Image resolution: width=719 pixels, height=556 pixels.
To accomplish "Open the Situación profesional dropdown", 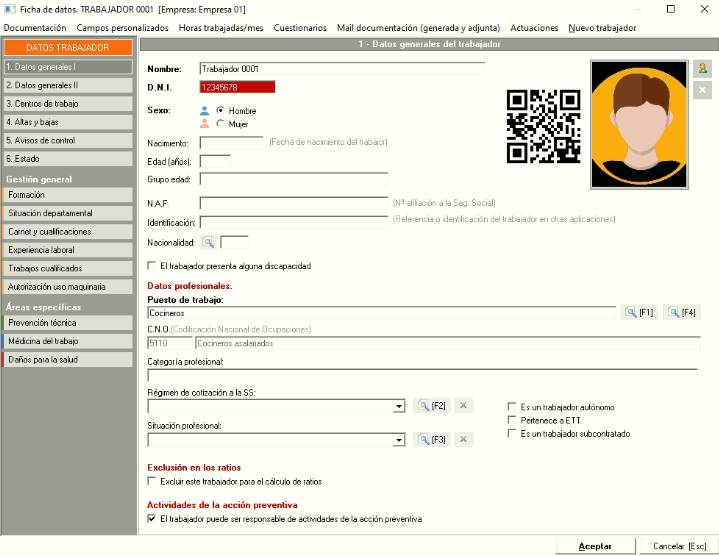I will pyautogui.click(x=399, y=440).
